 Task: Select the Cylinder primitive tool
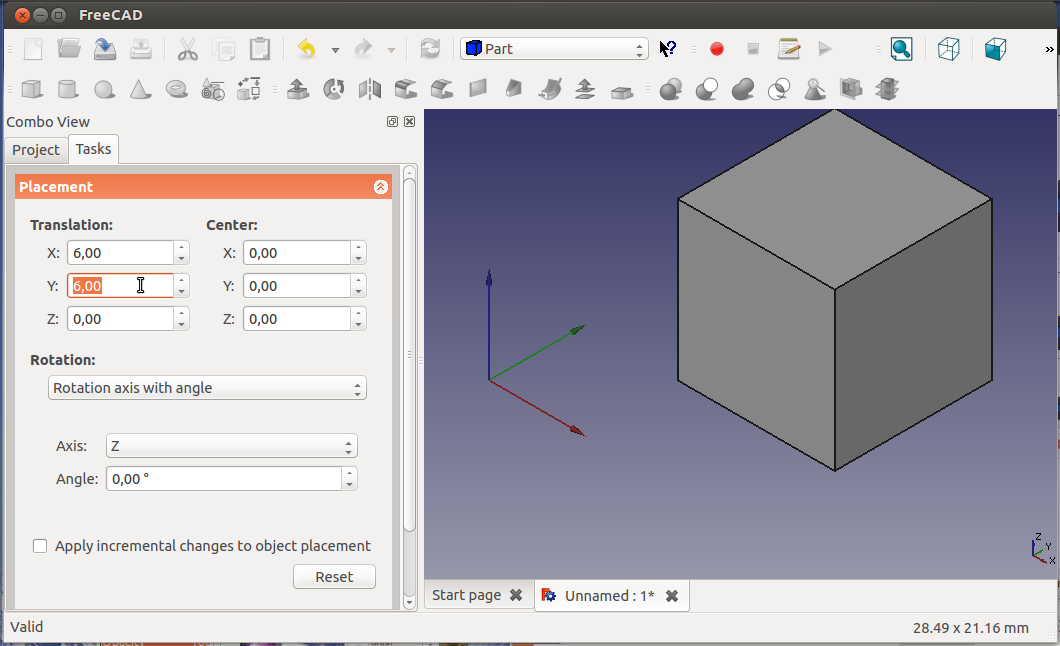68,90
